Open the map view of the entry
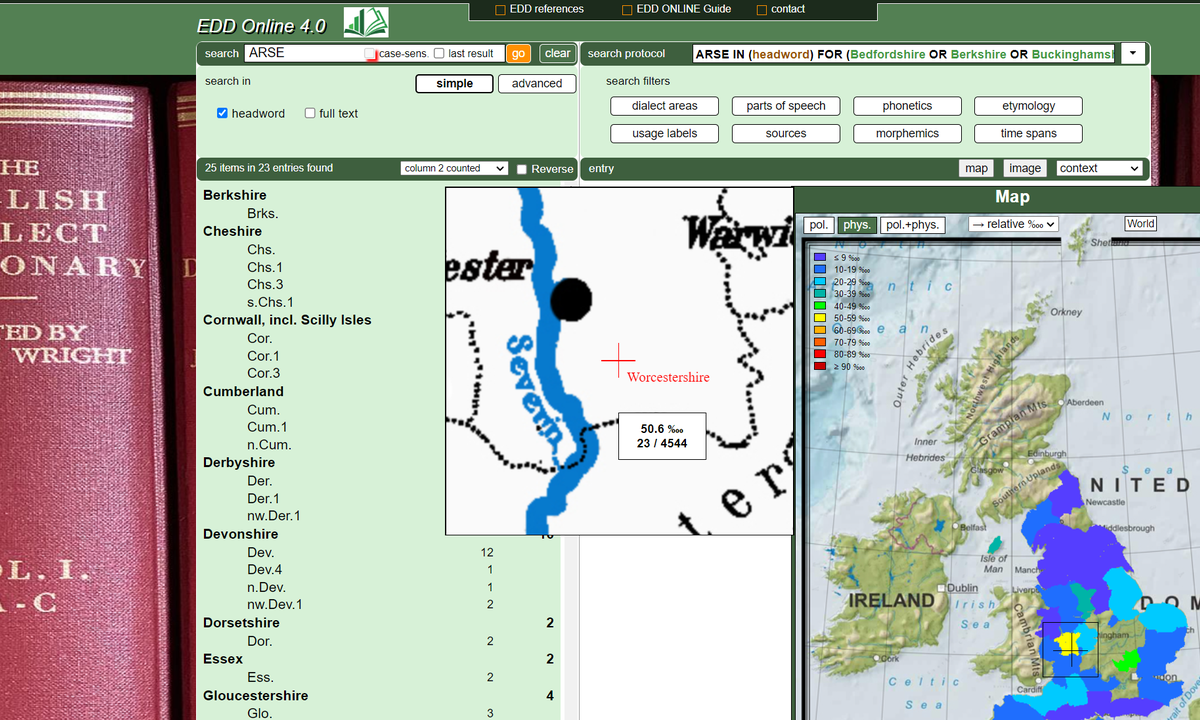The height and width of the screenshot is (720, 1200). tap(976, 168)
